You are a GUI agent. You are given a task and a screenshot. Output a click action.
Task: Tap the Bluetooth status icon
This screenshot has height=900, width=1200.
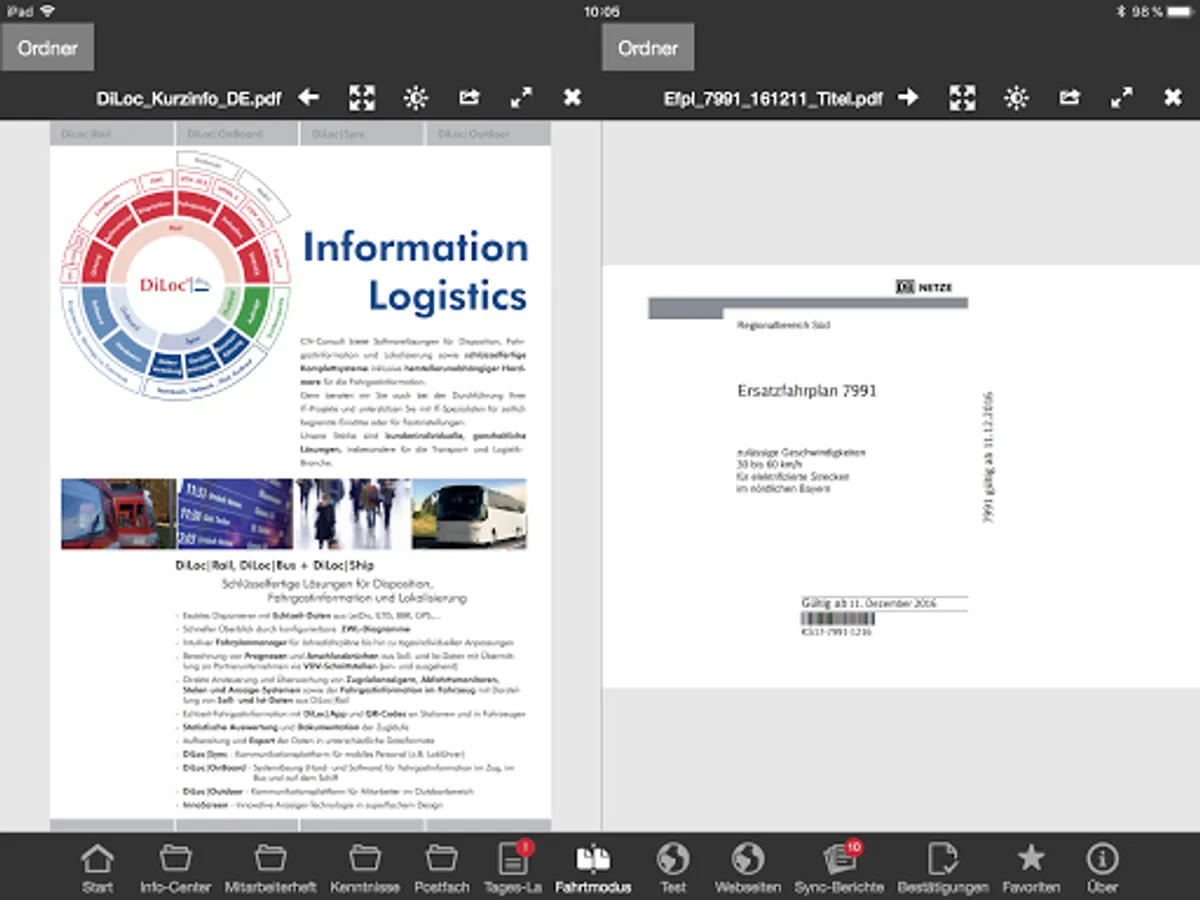tap(1122, 11)
